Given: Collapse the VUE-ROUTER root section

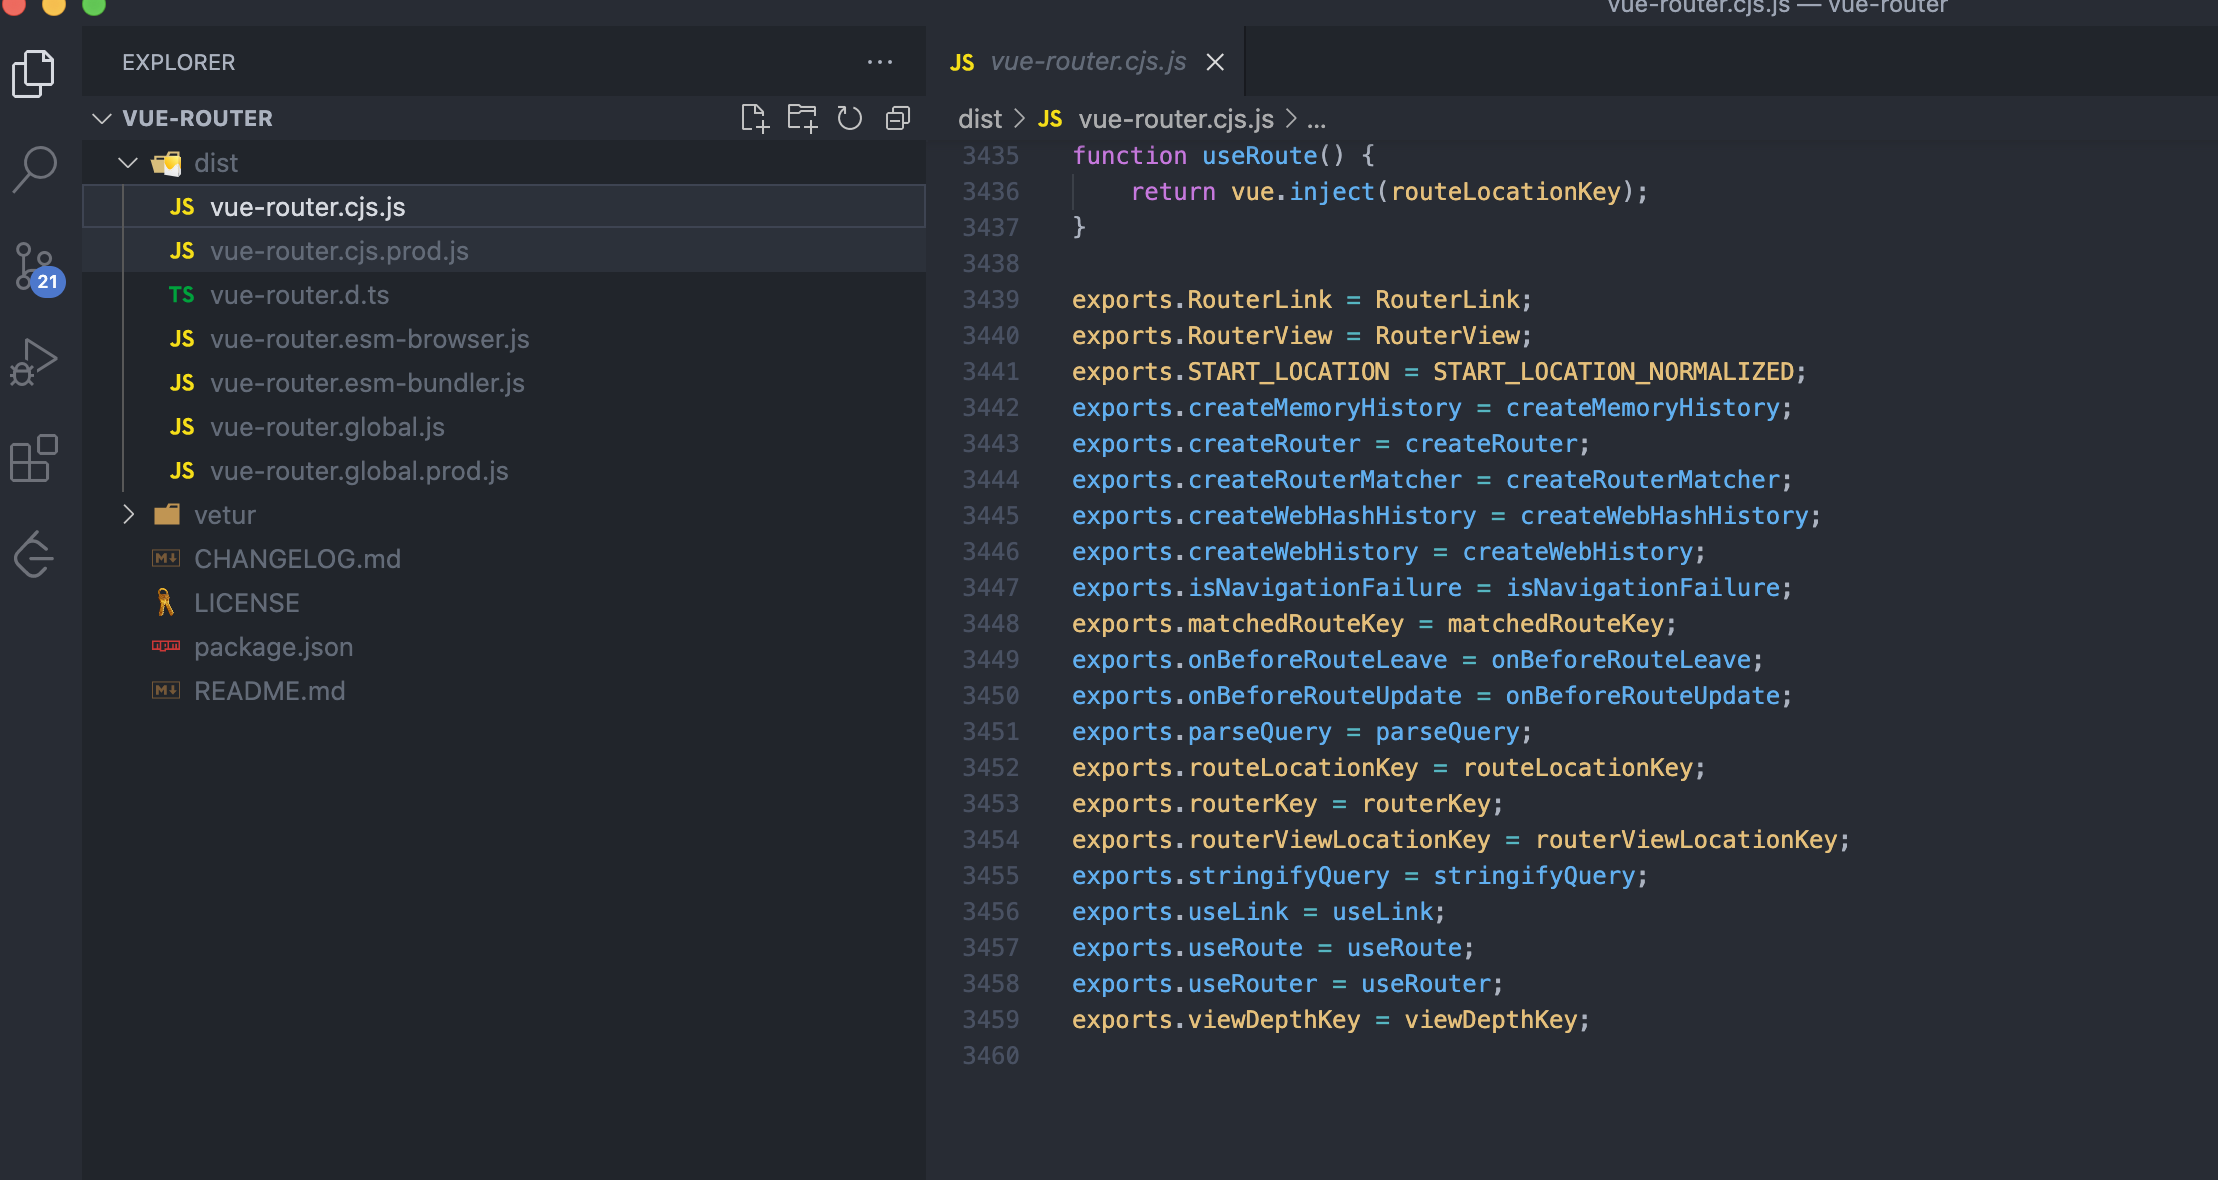Looking at the screenshot, I should [x=102, y=118].
